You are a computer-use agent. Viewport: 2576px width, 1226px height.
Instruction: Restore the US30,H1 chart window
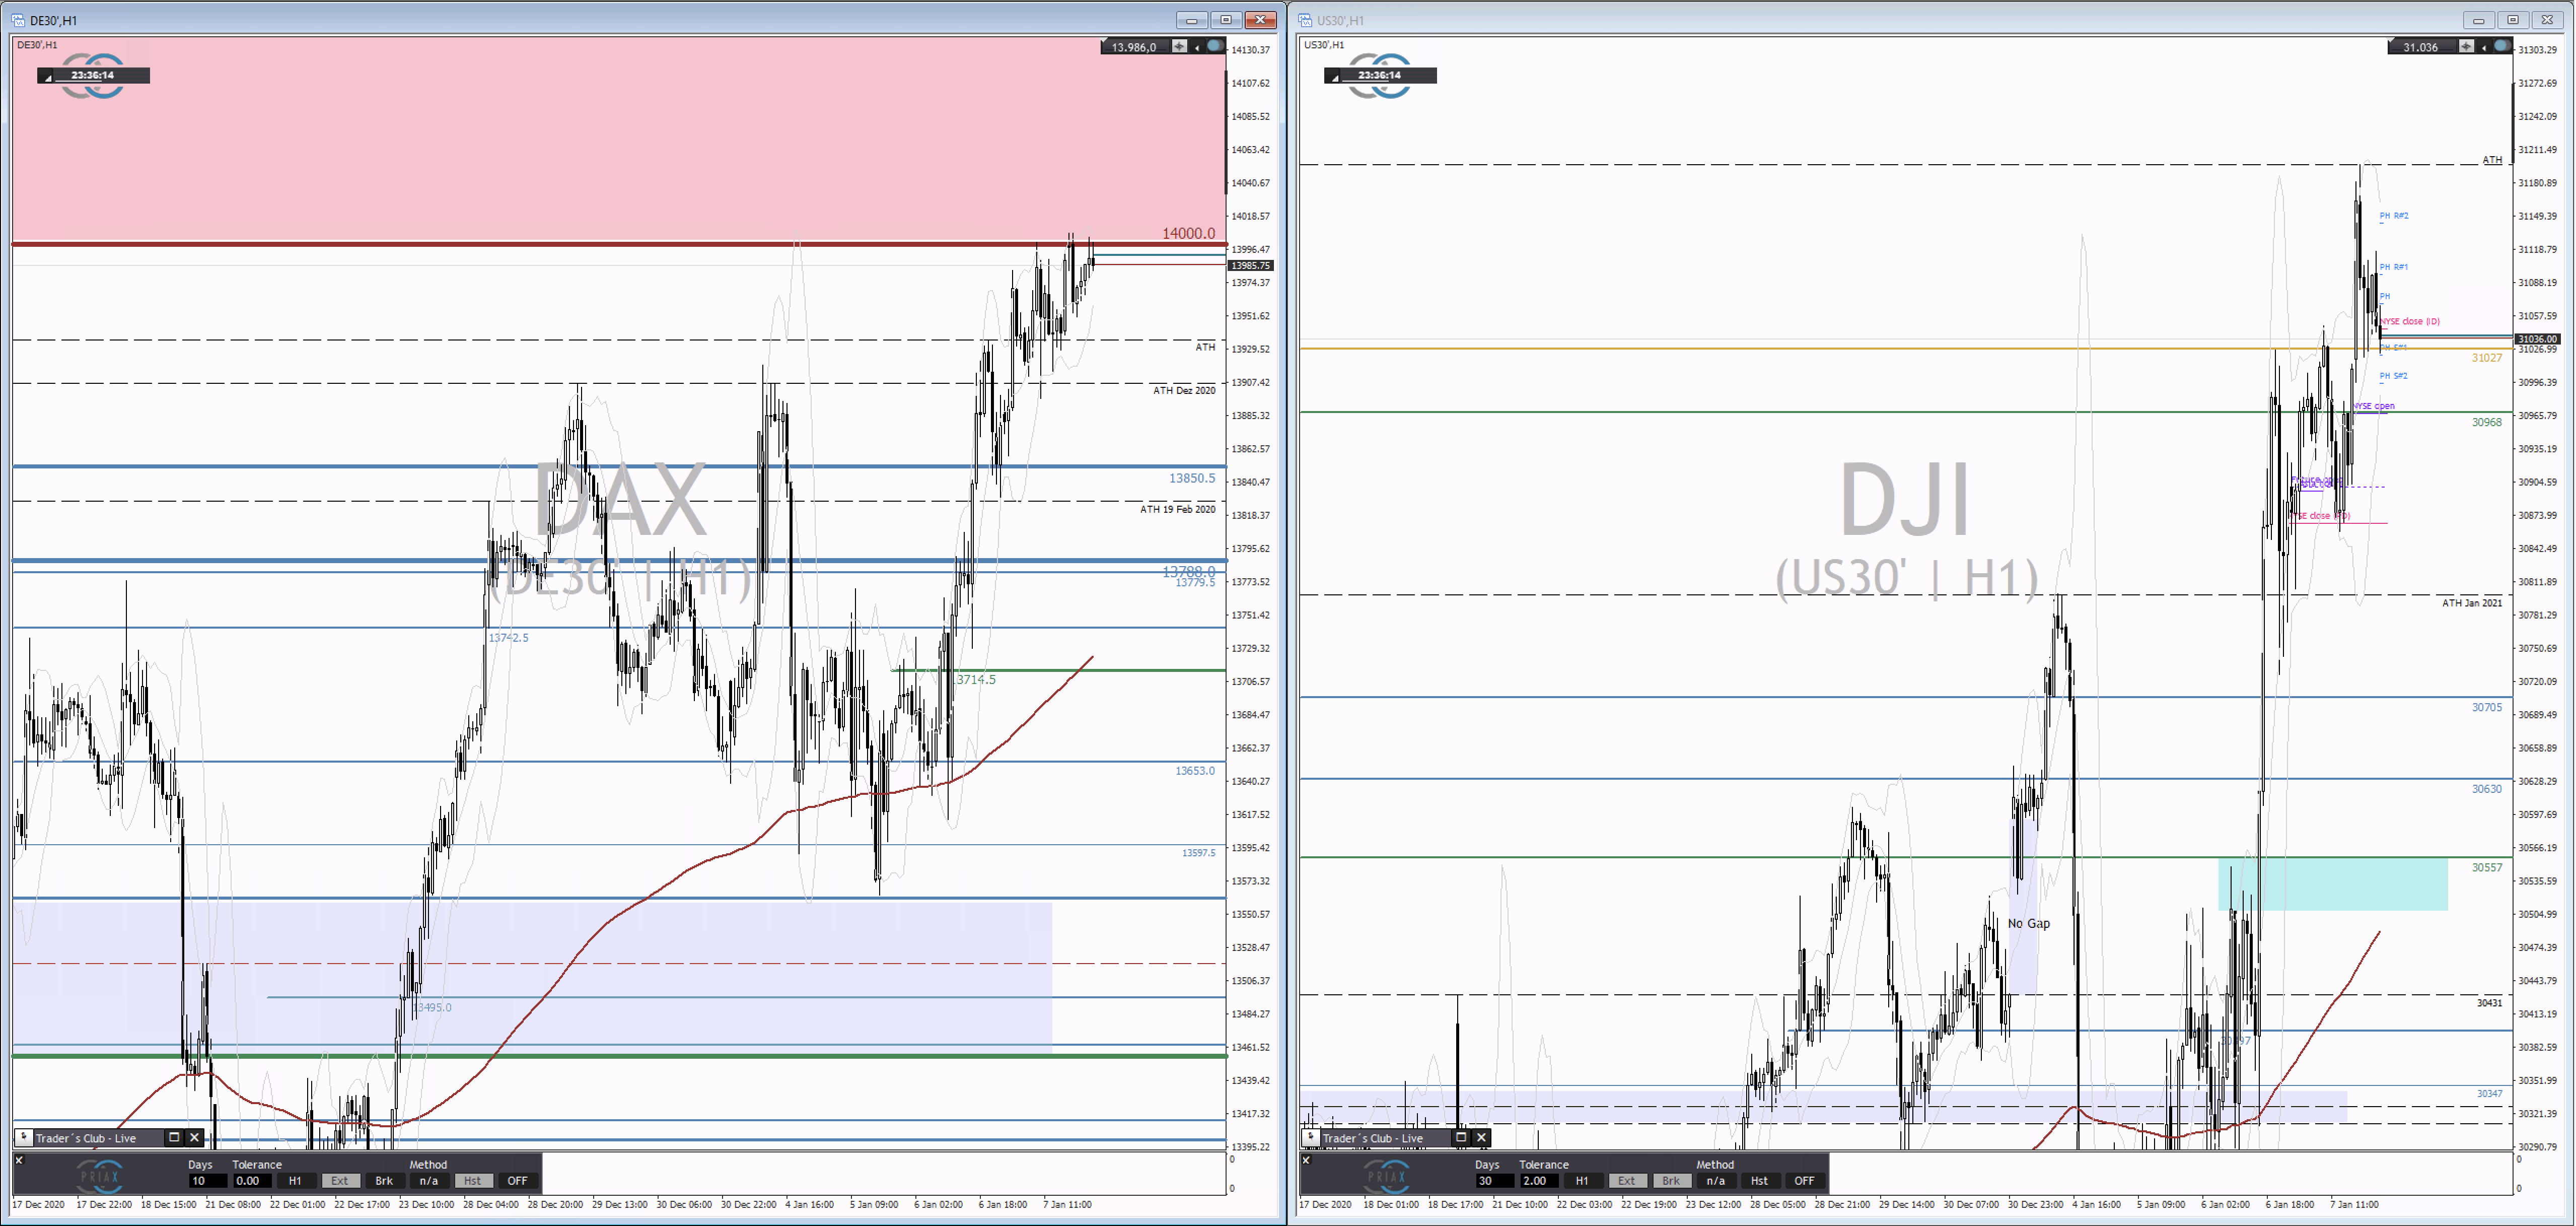[x=2513, y=20]
